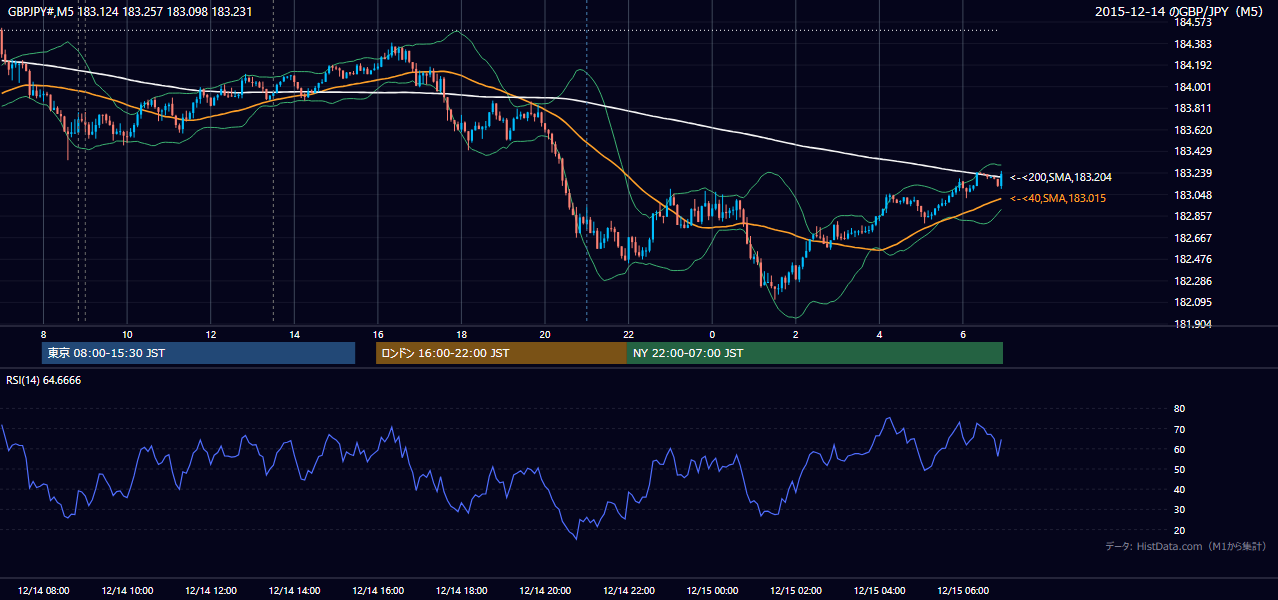Click the 12/14 20:00 time axis label

tap(545, 591)
